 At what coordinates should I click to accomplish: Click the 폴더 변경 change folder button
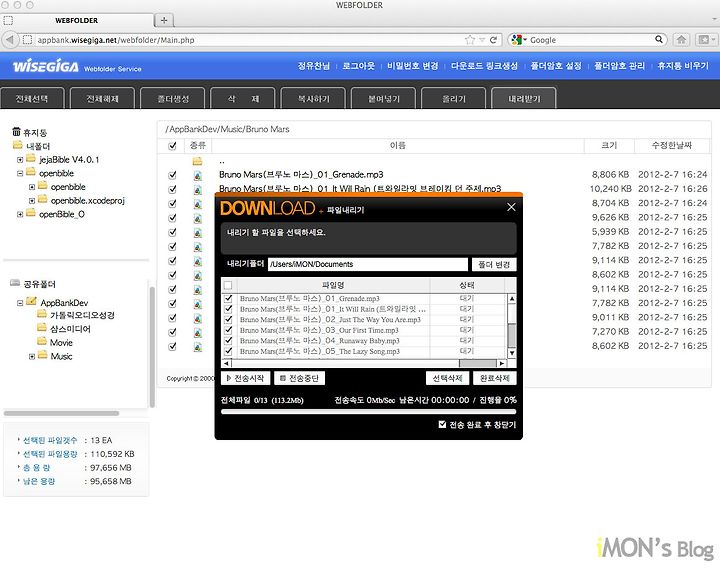pos(494,264)
